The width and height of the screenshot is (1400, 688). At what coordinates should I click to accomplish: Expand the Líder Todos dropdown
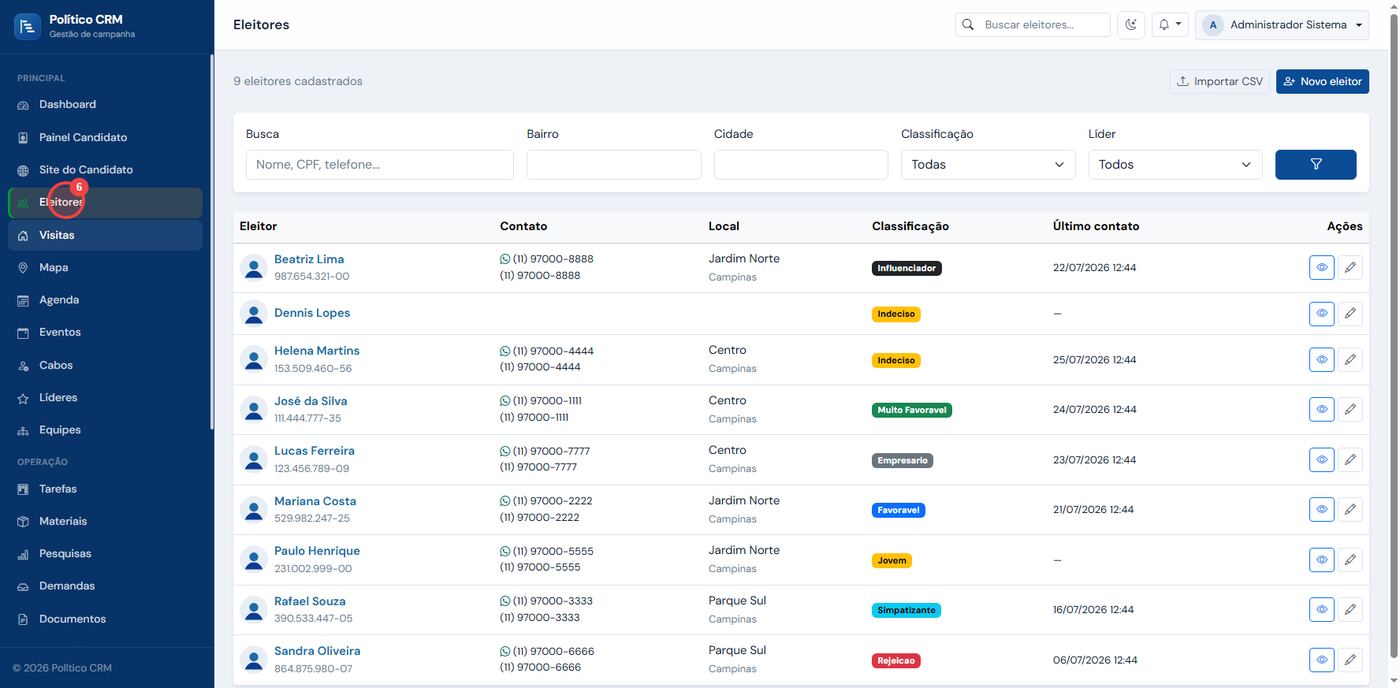[1175, 165]
